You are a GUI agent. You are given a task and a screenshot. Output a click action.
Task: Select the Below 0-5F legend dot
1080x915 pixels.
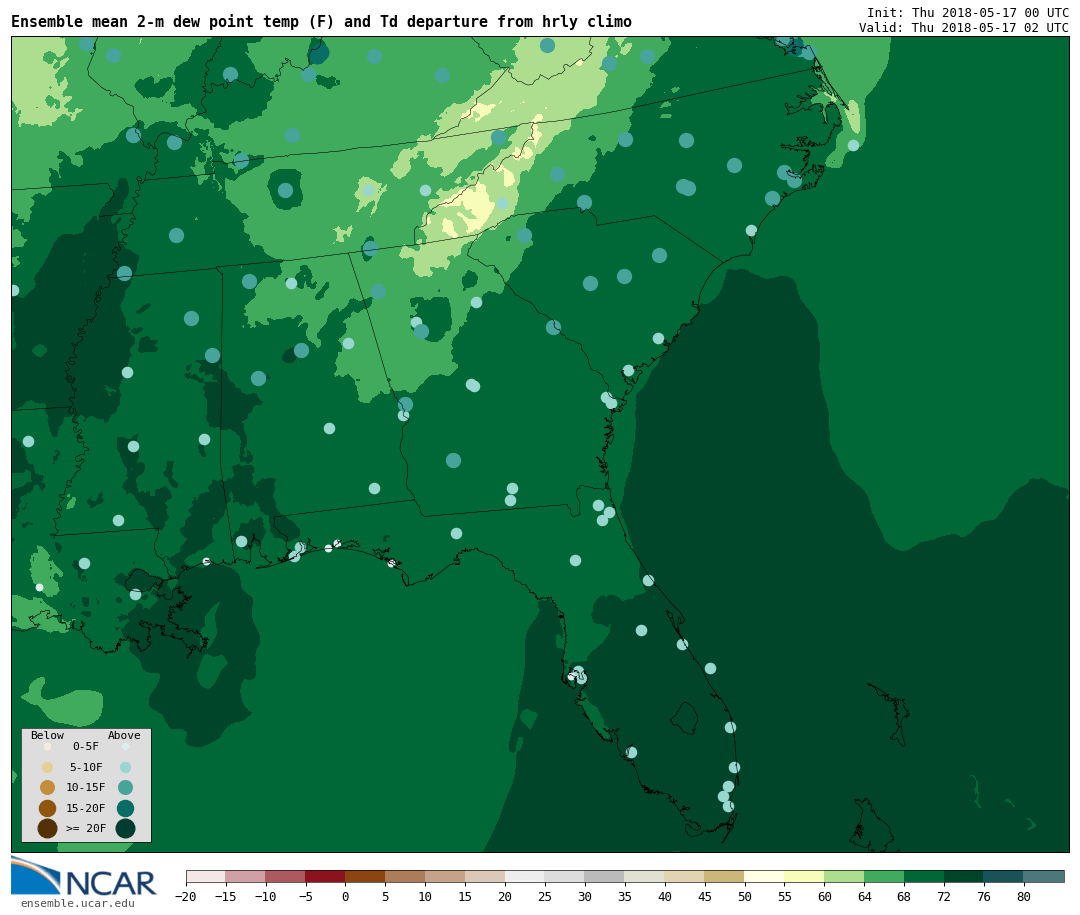(48, 746)
